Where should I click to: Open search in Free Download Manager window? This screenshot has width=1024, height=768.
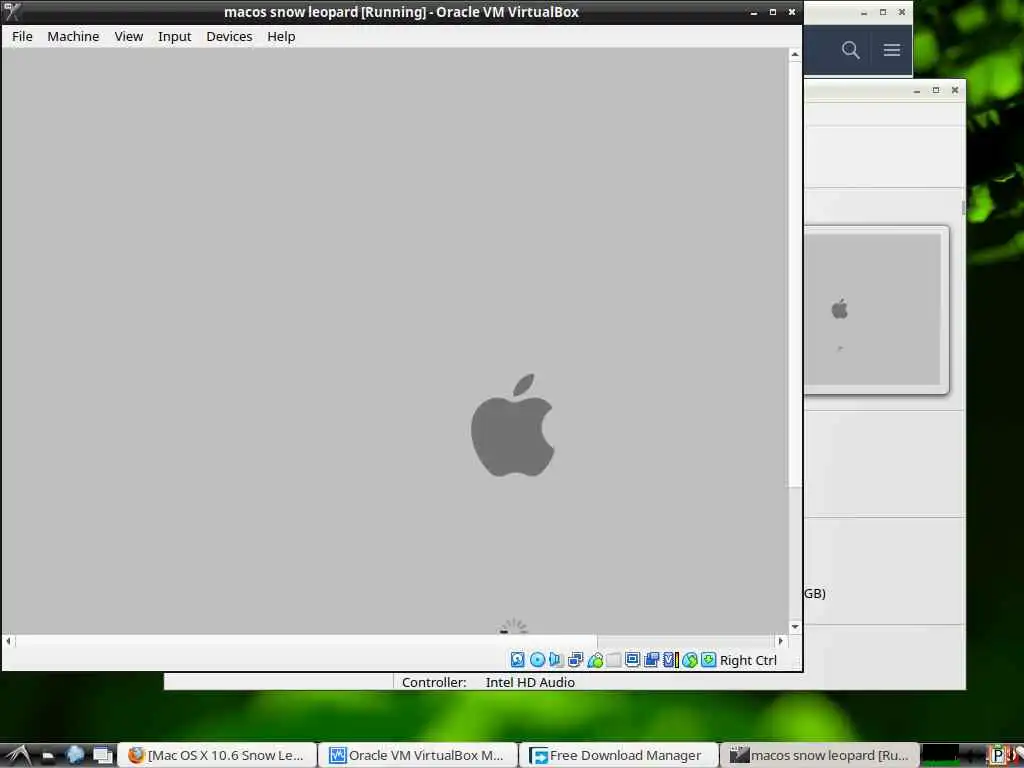point(850,50)
